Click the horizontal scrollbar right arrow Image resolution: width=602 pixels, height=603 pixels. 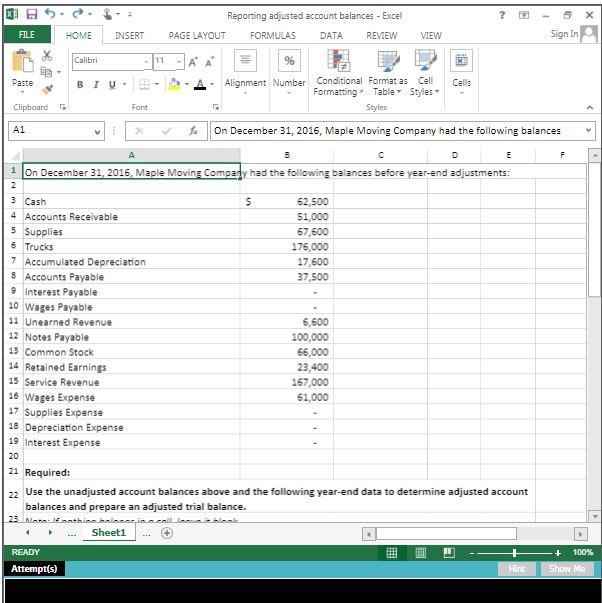580,533
